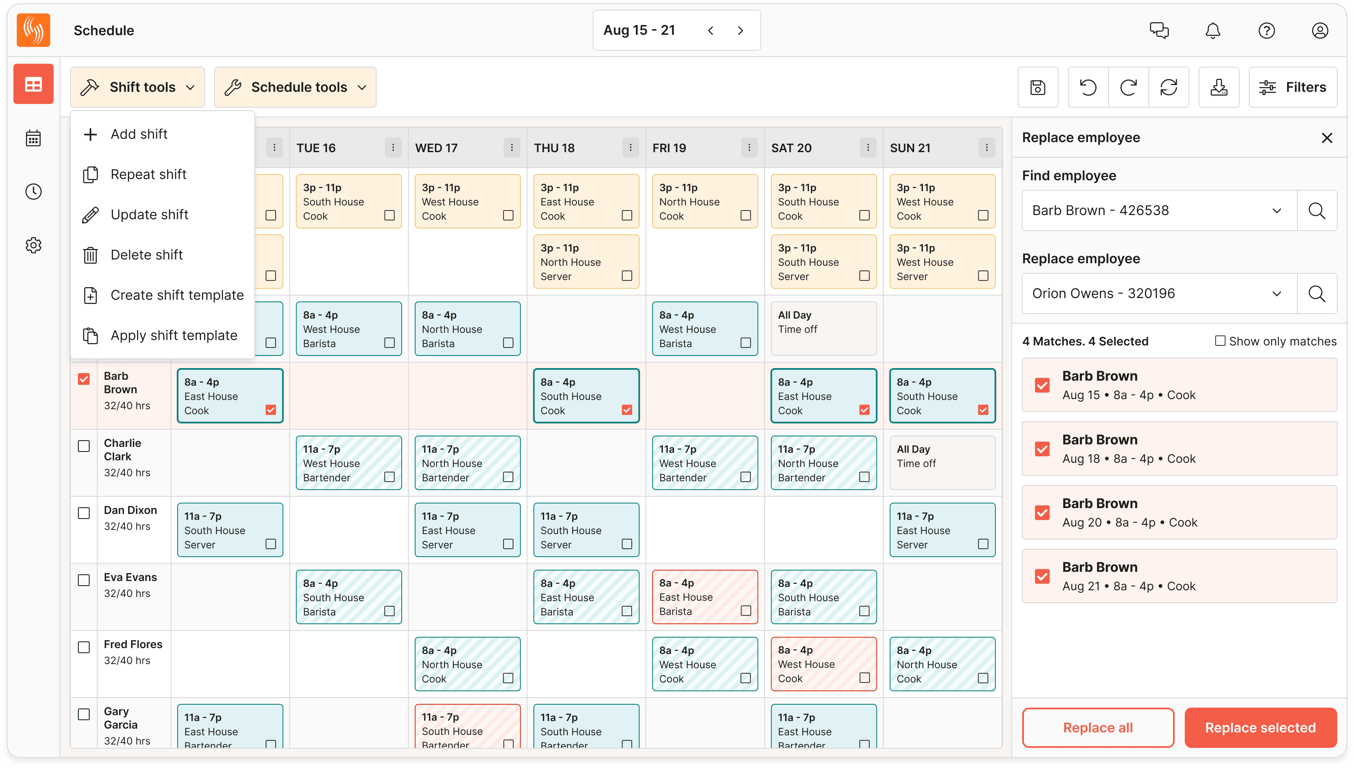Click Saturday All Day Time off block
The height and width of the screenshot is (768, 1354).
tap(823, 329)
